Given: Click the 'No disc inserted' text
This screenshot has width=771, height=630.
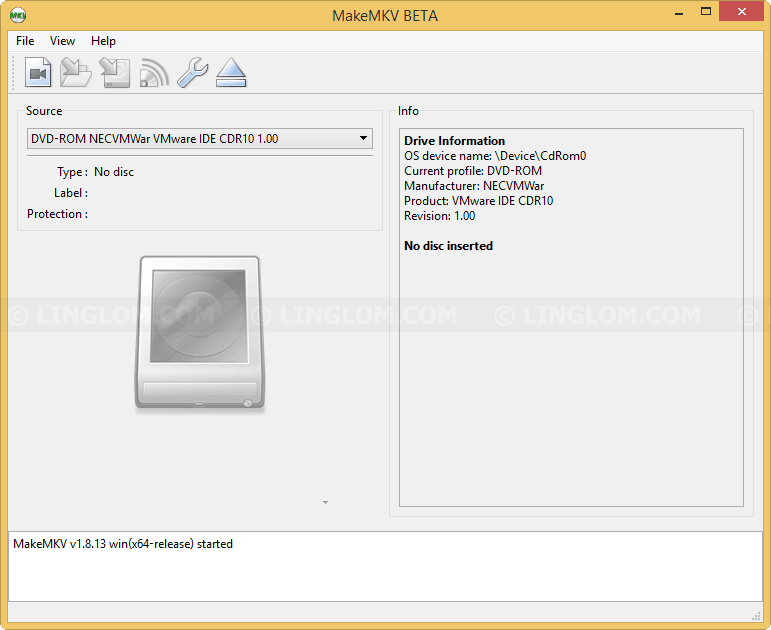Looking at the screenshot, I should [448, 246].
